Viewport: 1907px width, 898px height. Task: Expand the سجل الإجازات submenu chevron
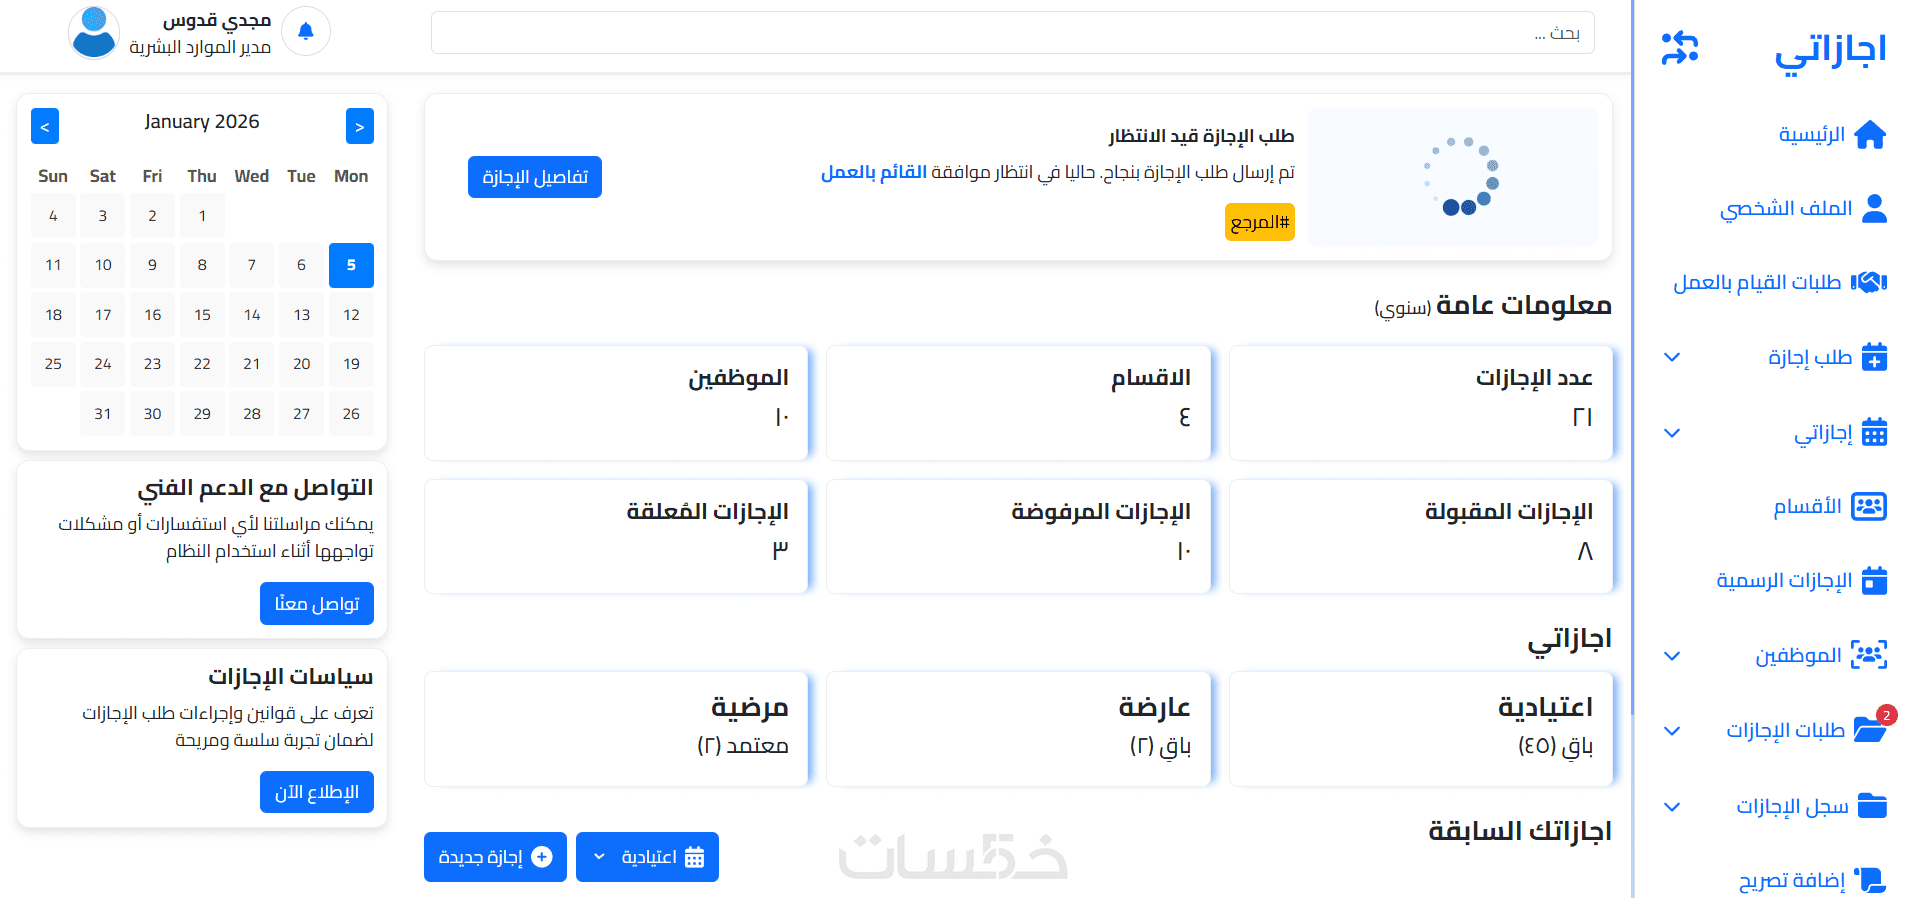tap(1672, 807)
